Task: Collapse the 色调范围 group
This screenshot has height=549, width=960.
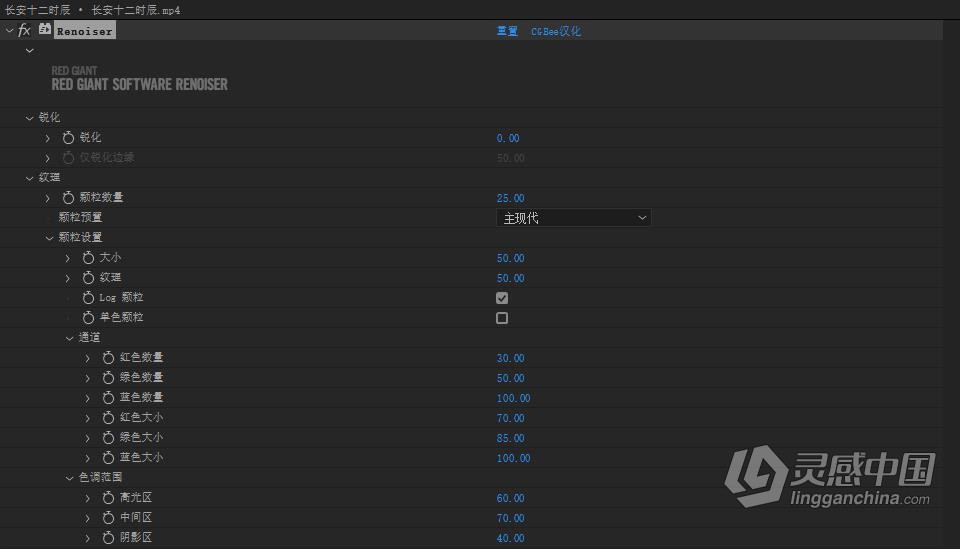Action: pos(70,478)
